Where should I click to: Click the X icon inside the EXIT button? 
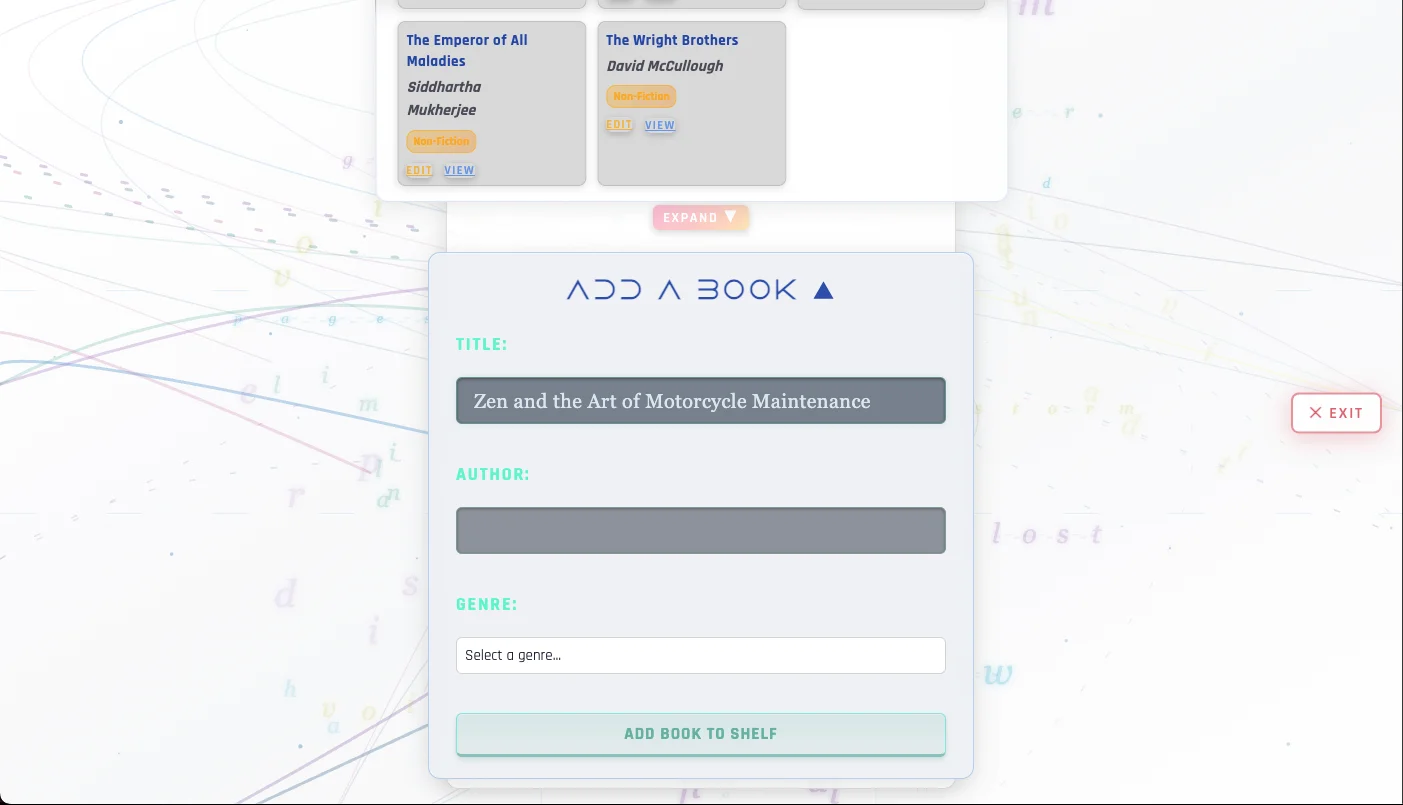pyautogui.click(x=1317, y=412)
